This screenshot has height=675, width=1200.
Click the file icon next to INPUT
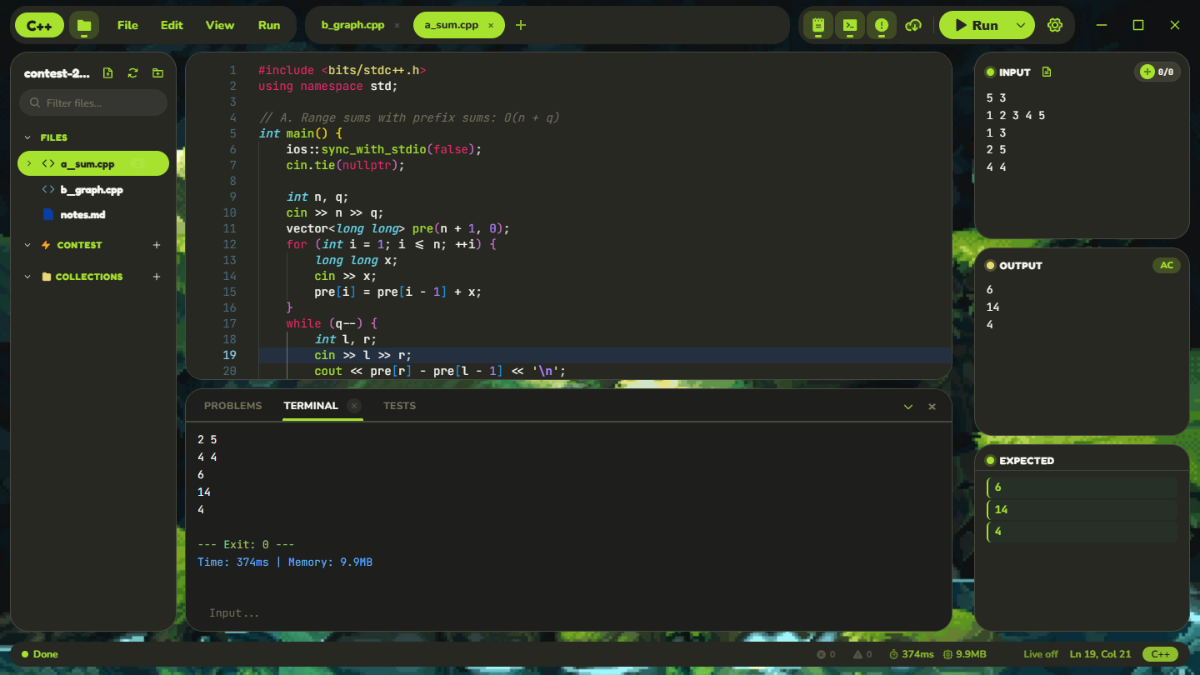coord(1047,72)
